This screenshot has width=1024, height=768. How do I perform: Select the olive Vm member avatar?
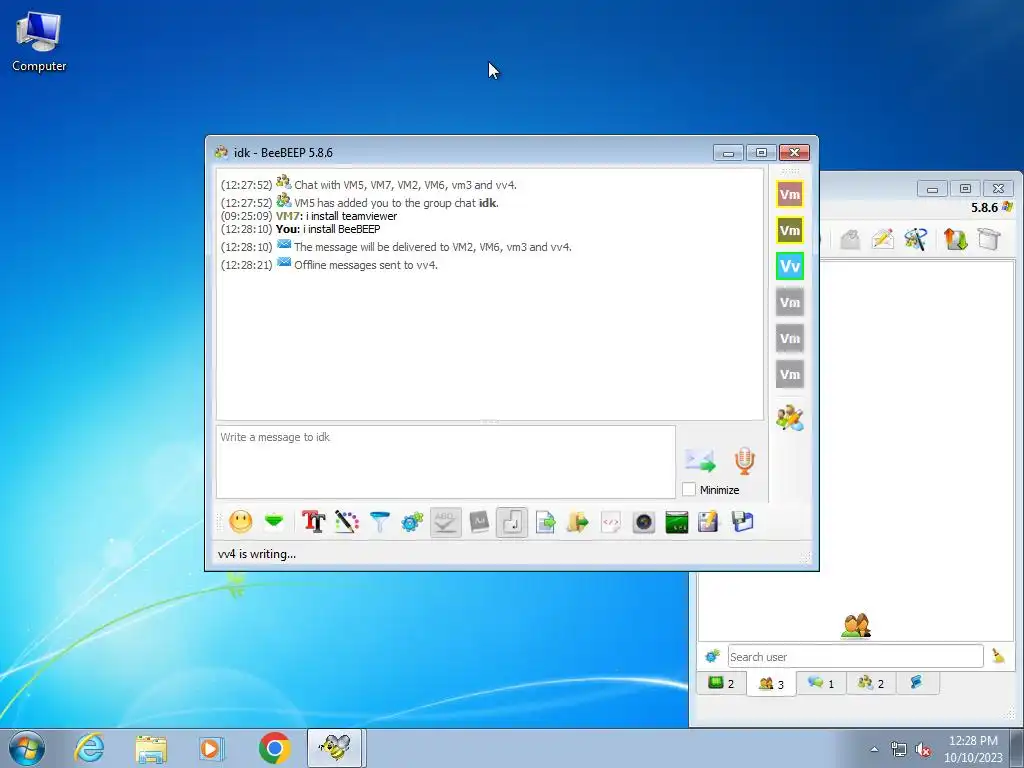tap(790, 230)
